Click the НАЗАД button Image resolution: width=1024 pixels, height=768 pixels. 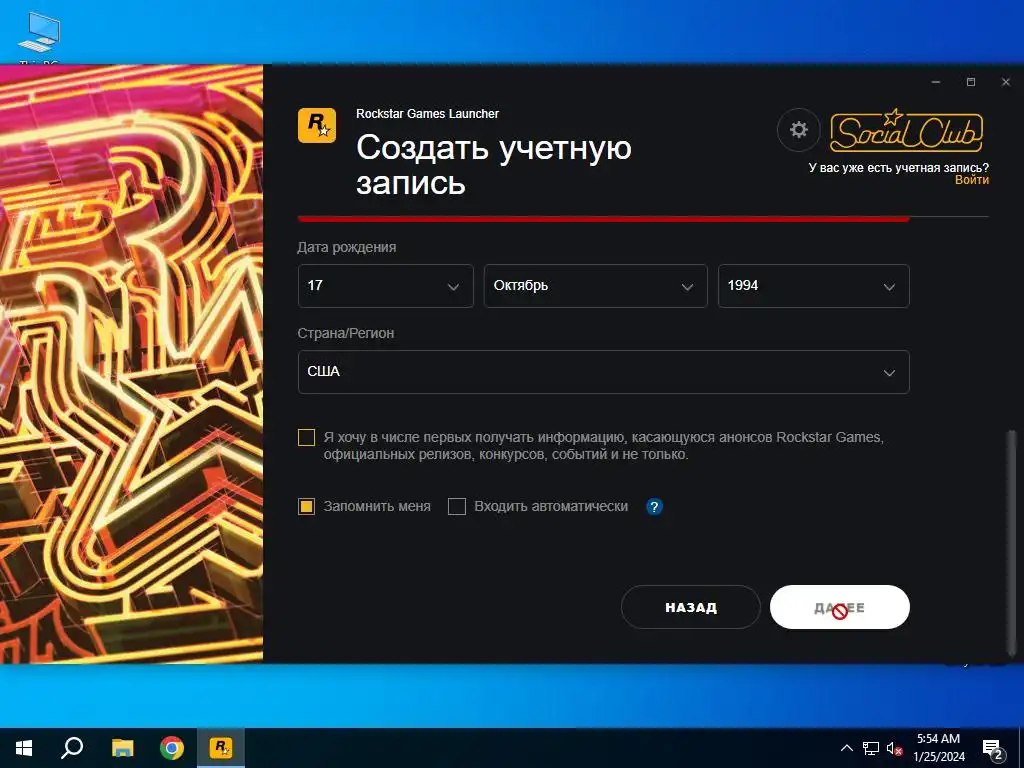tap(691, 607)
